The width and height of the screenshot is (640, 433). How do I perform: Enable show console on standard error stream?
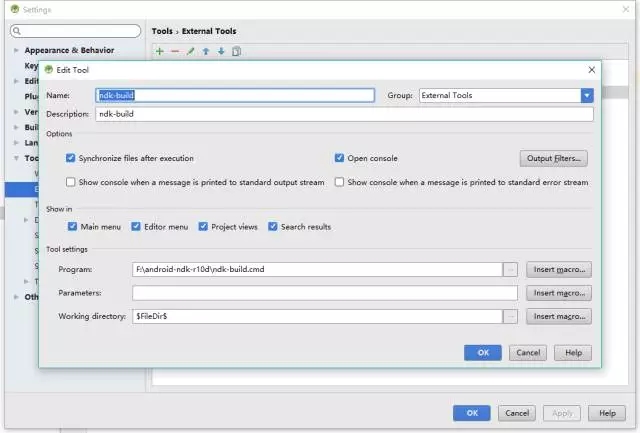click(x=339, y=182)
